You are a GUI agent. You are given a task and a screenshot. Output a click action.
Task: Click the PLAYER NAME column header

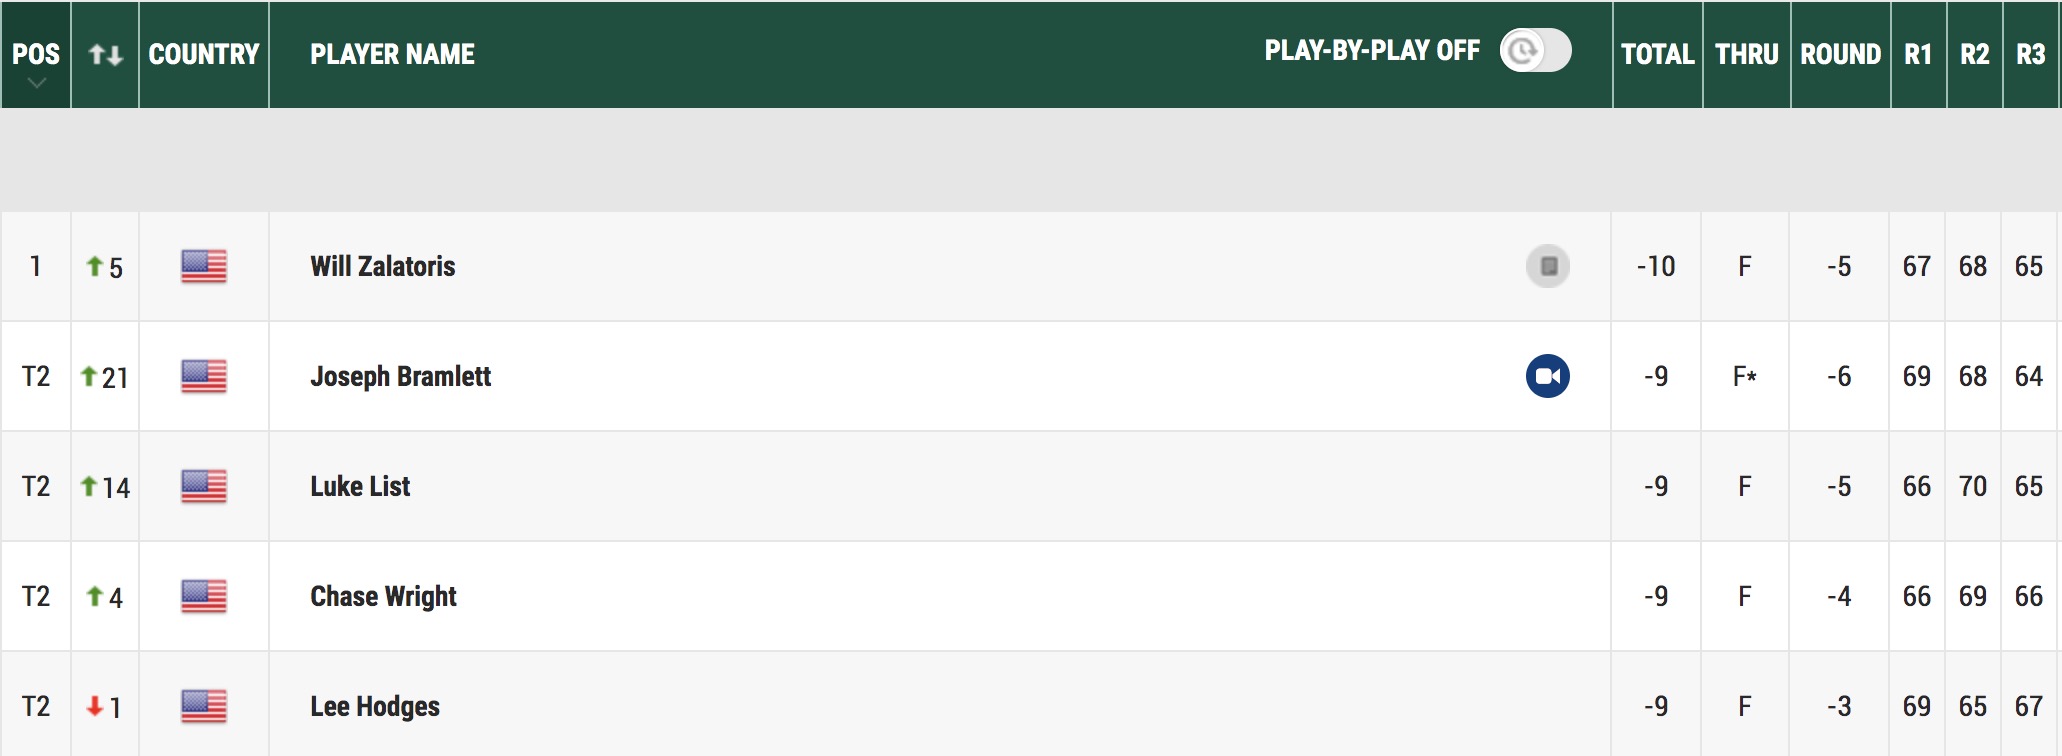pos(392,54)
